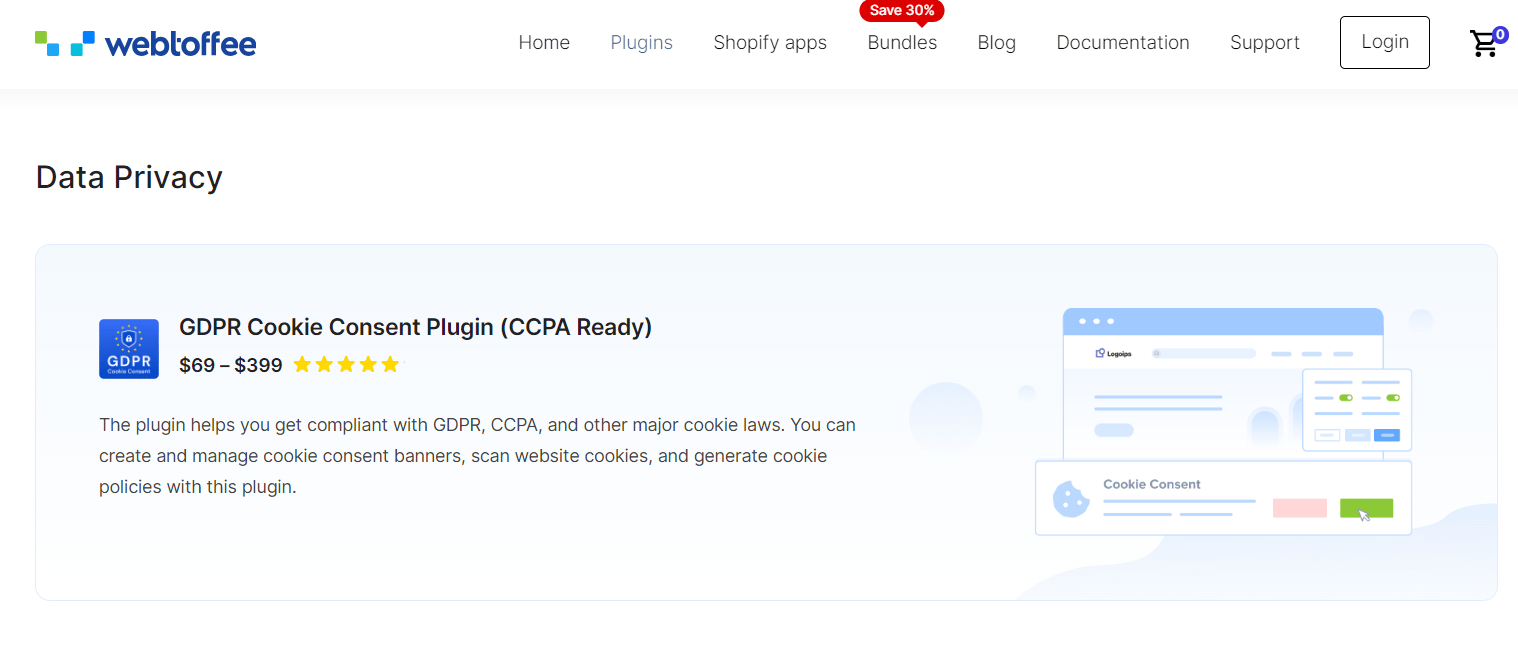Click the Logoips logo in the illustration

pos(1114,353)
